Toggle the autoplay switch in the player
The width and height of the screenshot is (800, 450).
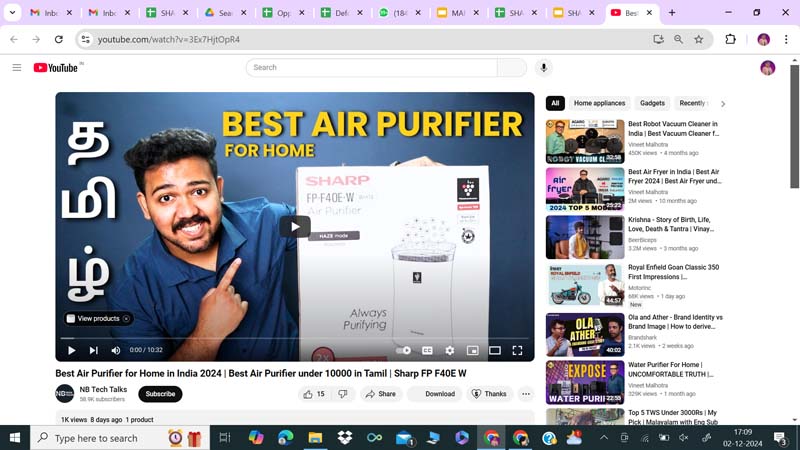(x=403, y=350)
